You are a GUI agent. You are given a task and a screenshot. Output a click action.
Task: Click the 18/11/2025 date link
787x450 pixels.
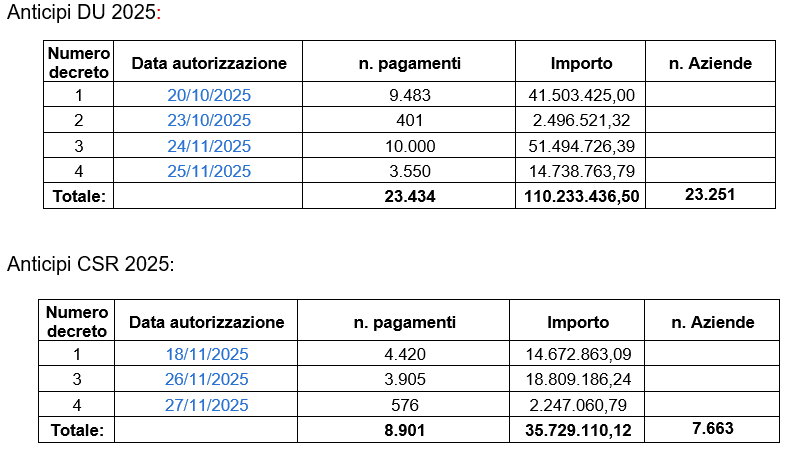pos(207,354)
